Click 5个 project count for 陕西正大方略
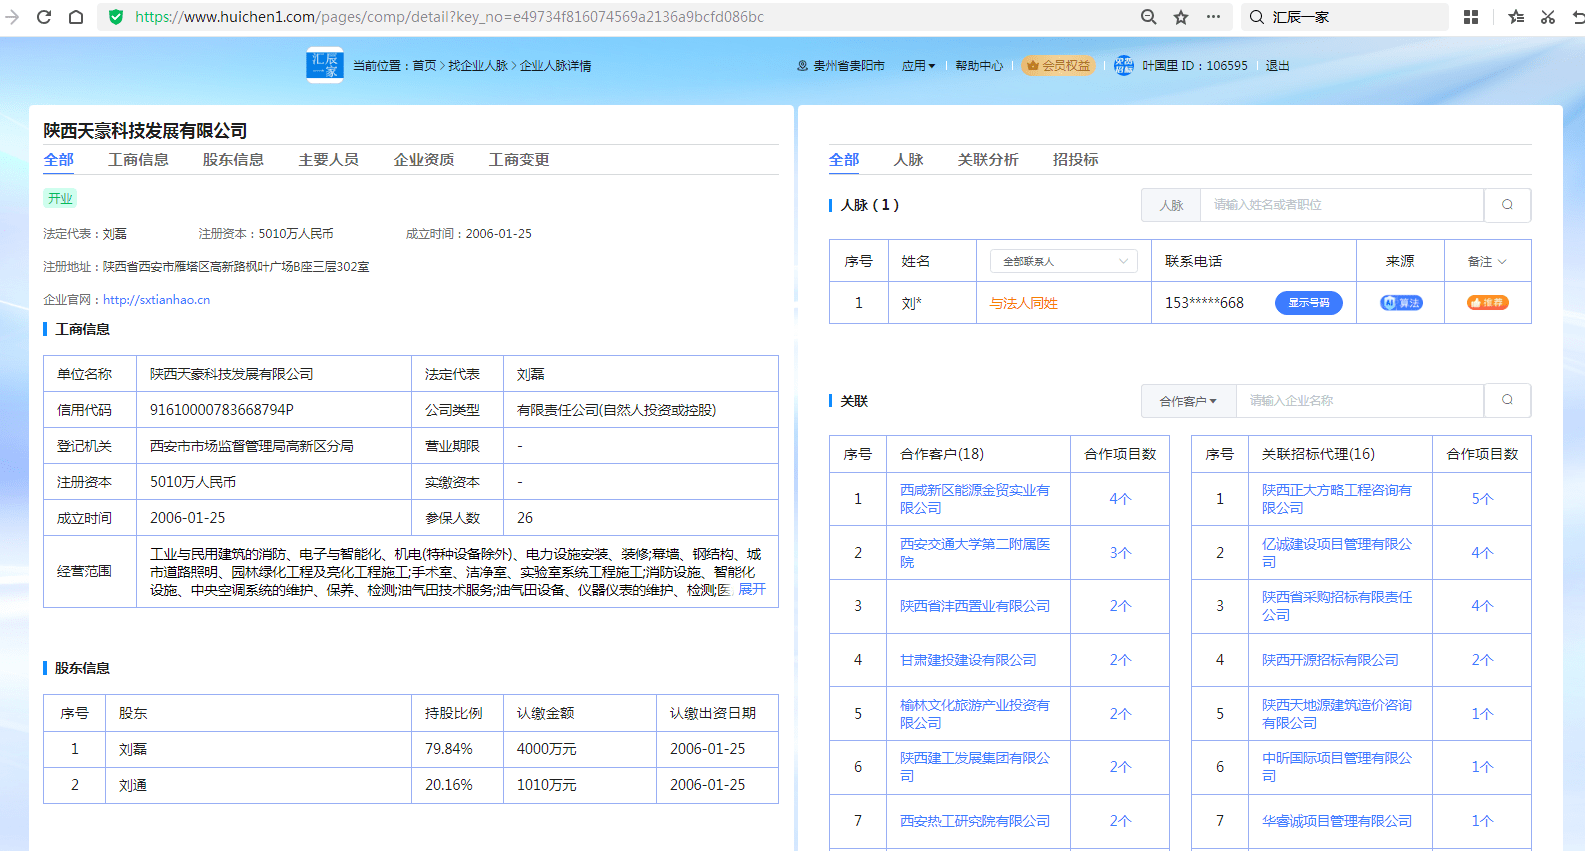Screen dimensions: 1585x851 1482,499
